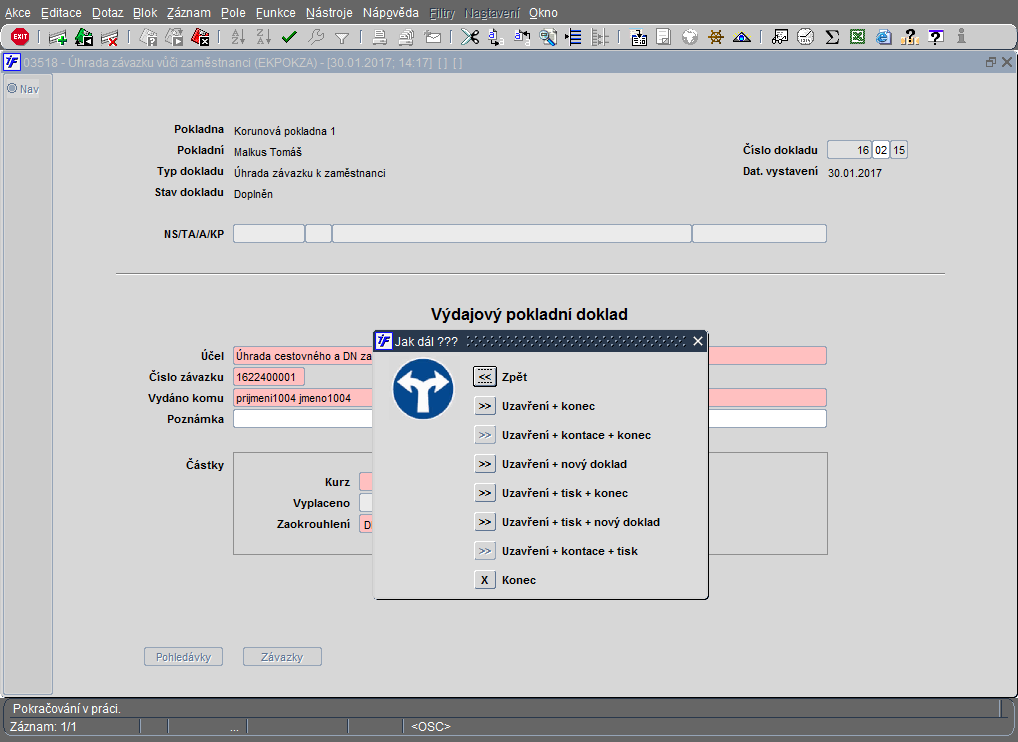Click the Zpět << button in dialog
1018x742 pixels.
(x=484, y=377)
